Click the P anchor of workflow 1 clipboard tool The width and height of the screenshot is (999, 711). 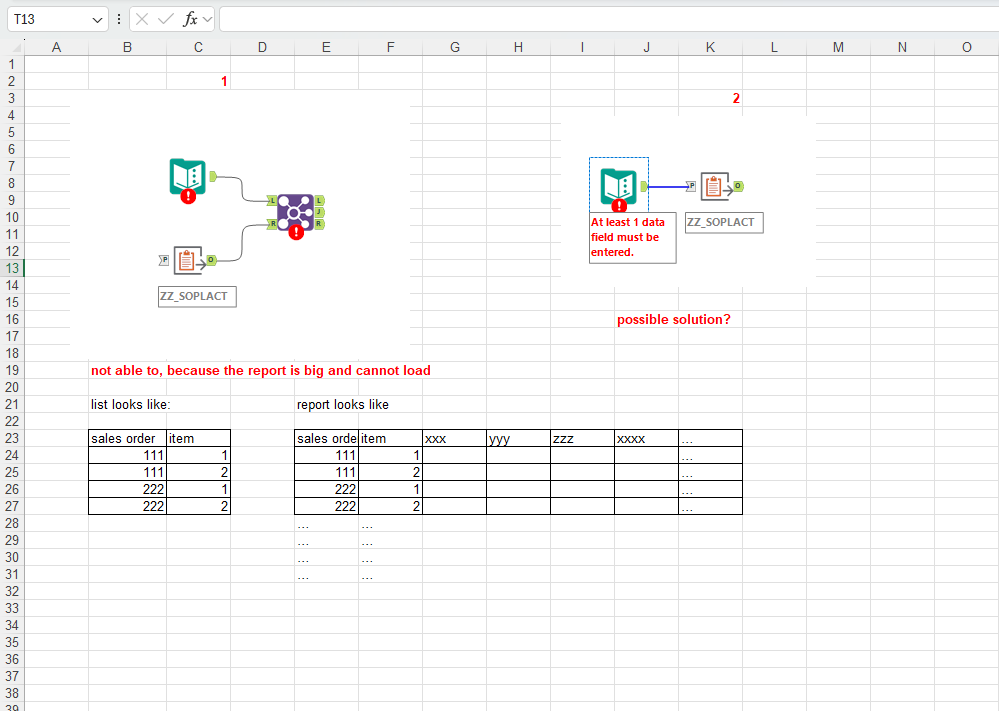point(164,260)
